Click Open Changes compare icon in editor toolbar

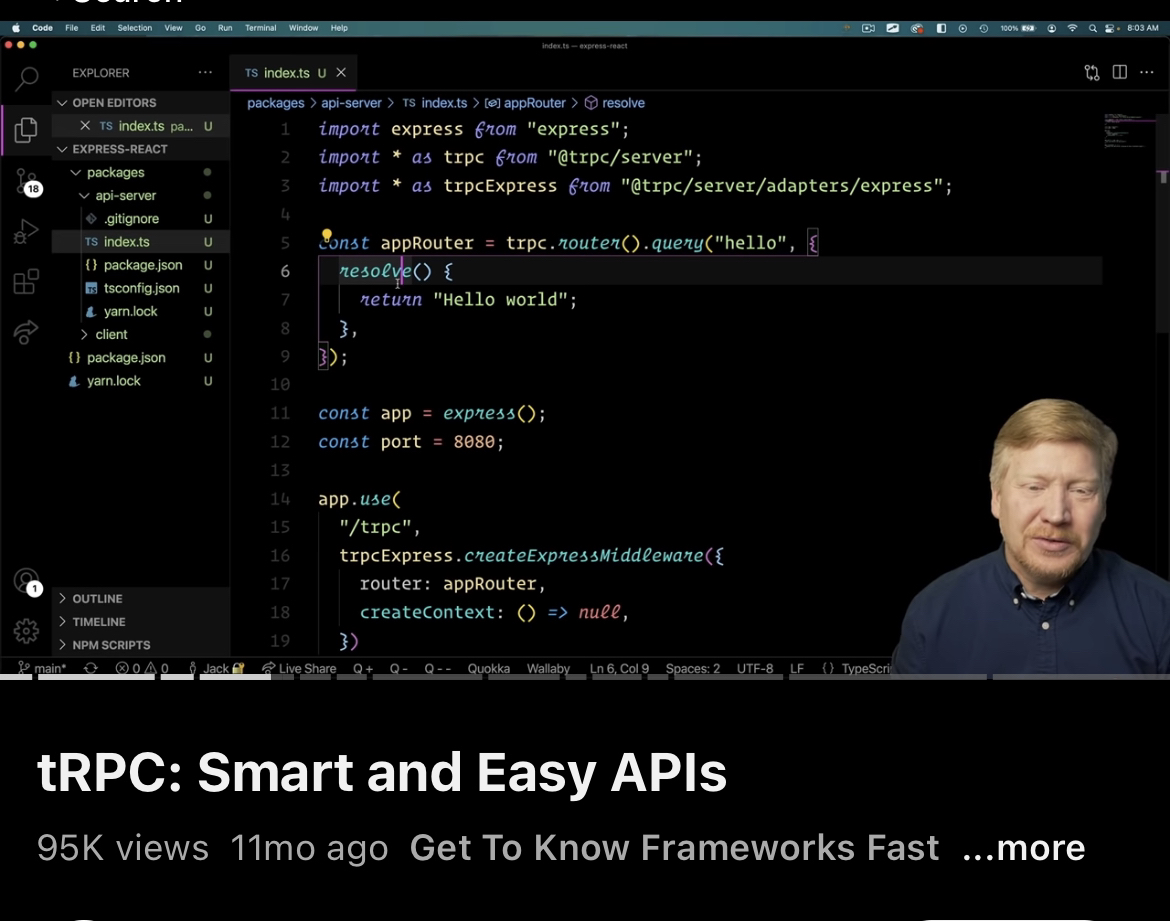point(1092,72)
